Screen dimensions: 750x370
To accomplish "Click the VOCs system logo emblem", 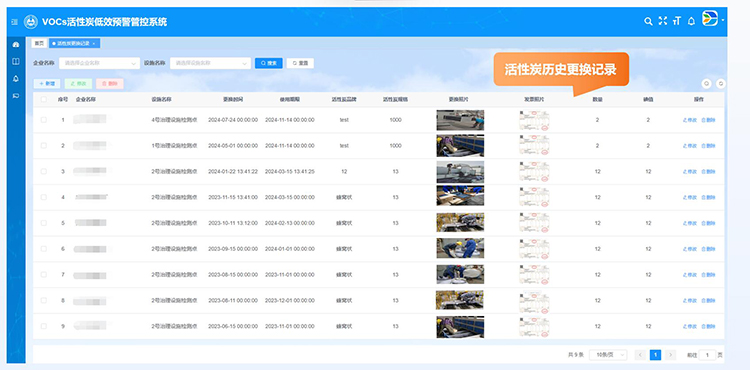I will [x=31, y=22].
